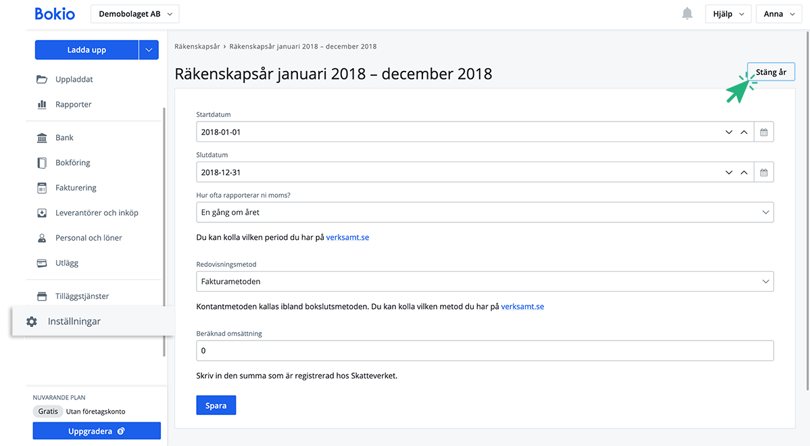Click the Inställningar gear icon
810x446 pixels.
point(32,321)
